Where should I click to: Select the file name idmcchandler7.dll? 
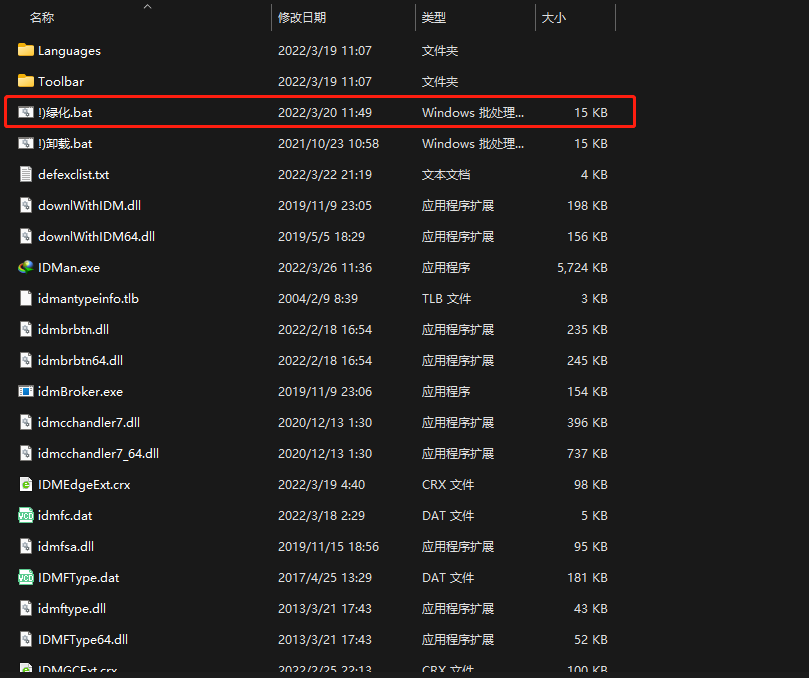(89, 423)
